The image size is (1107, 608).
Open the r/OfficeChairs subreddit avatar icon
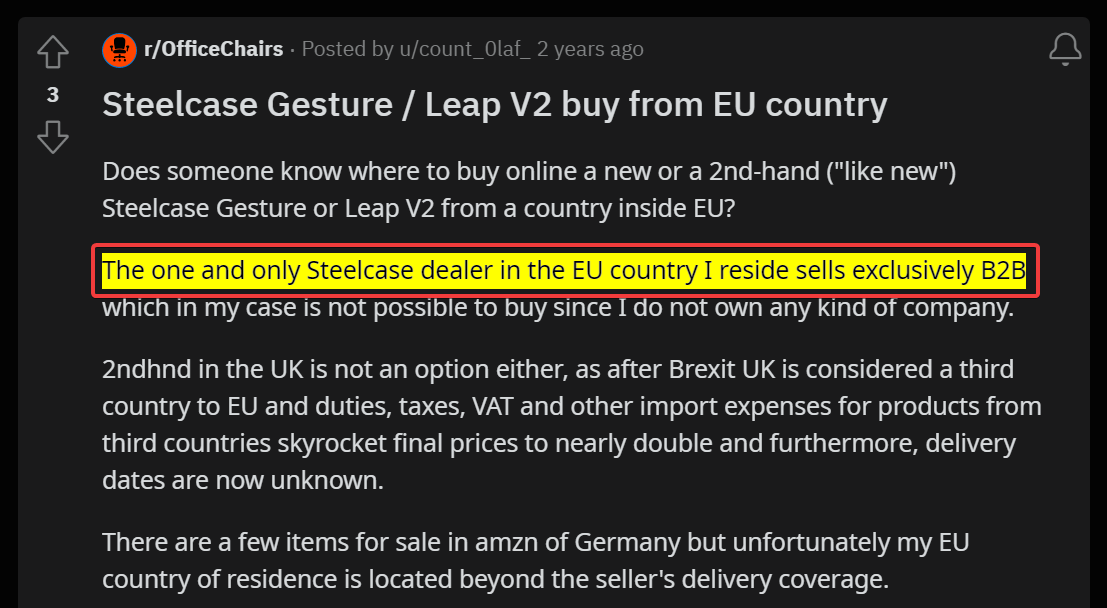tap(119, 49)
